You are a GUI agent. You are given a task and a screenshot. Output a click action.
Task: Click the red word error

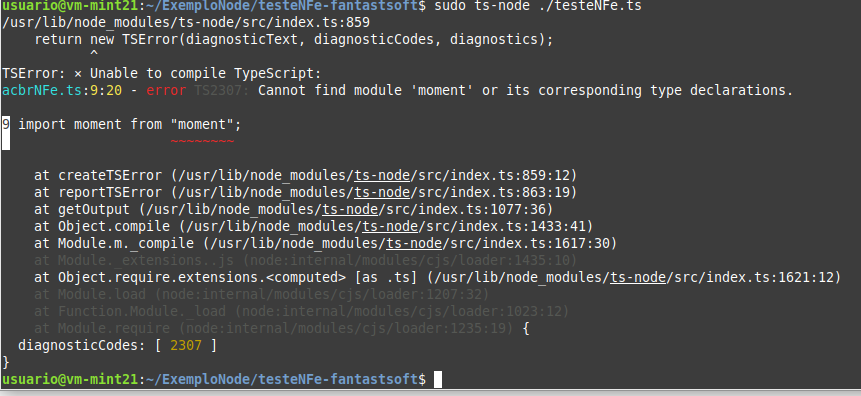[x=166, y=90]
